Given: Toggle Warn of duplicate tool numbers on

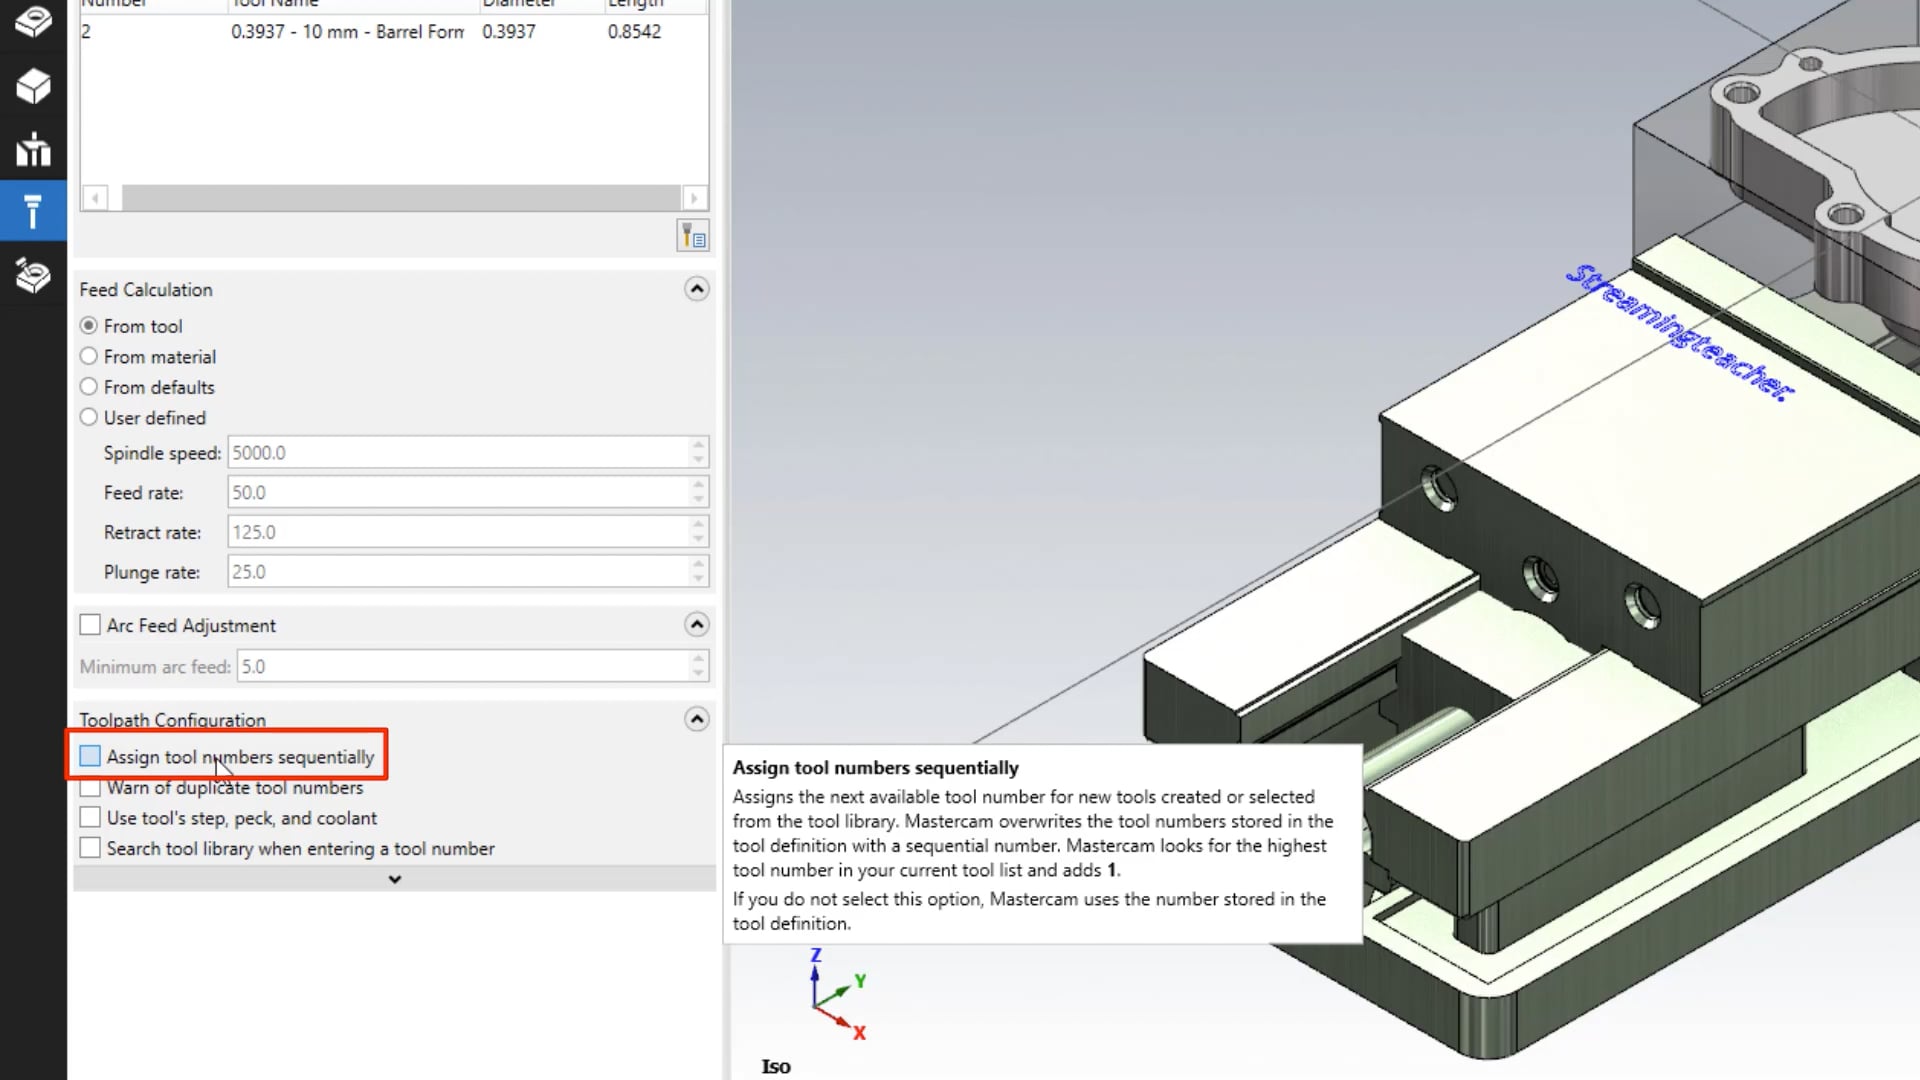Looking at the screenshot, I should pos(88,787).
